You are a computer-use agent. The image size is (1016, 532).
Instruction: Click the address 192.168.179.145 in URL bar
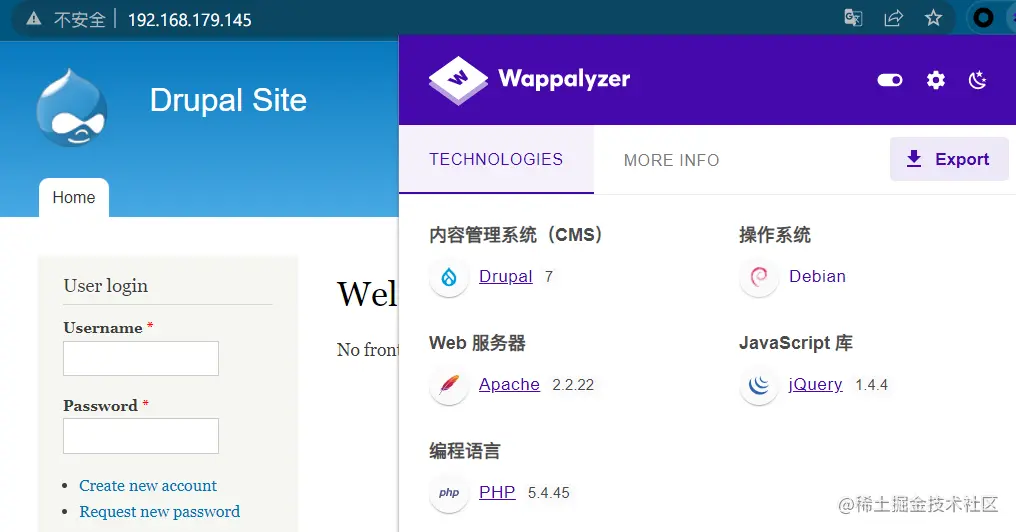click(x=190, y=20)
